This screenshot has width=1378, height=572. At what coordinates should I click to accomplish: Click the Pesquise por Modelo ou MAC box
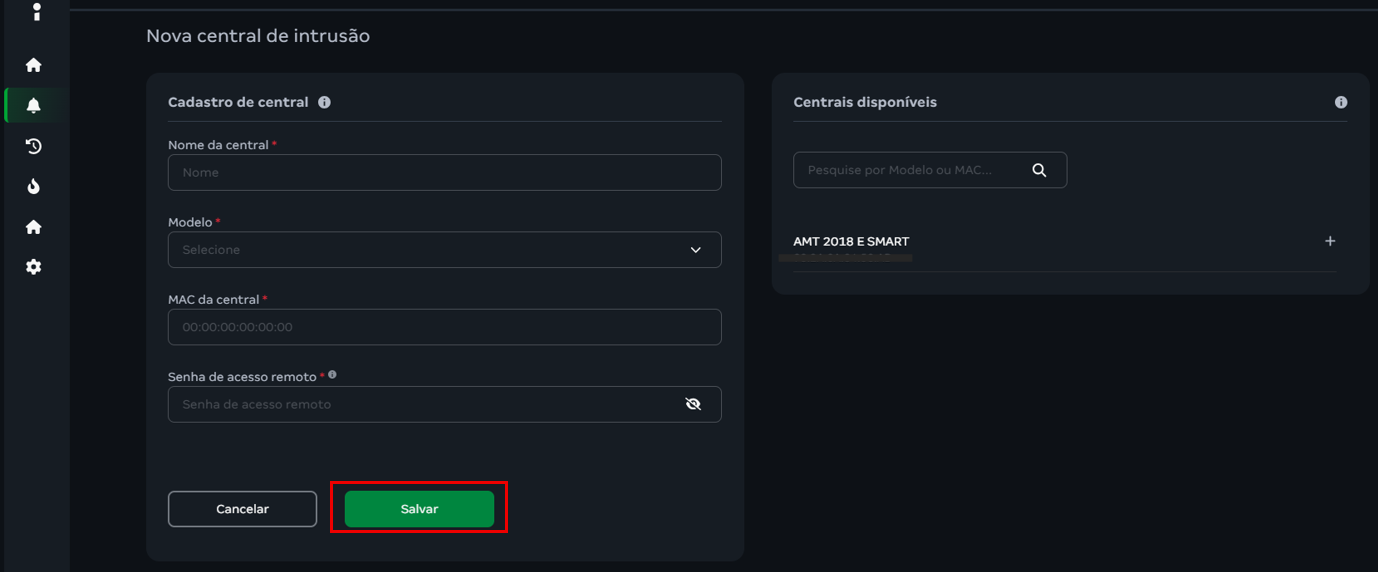click(x=910, y=170)
